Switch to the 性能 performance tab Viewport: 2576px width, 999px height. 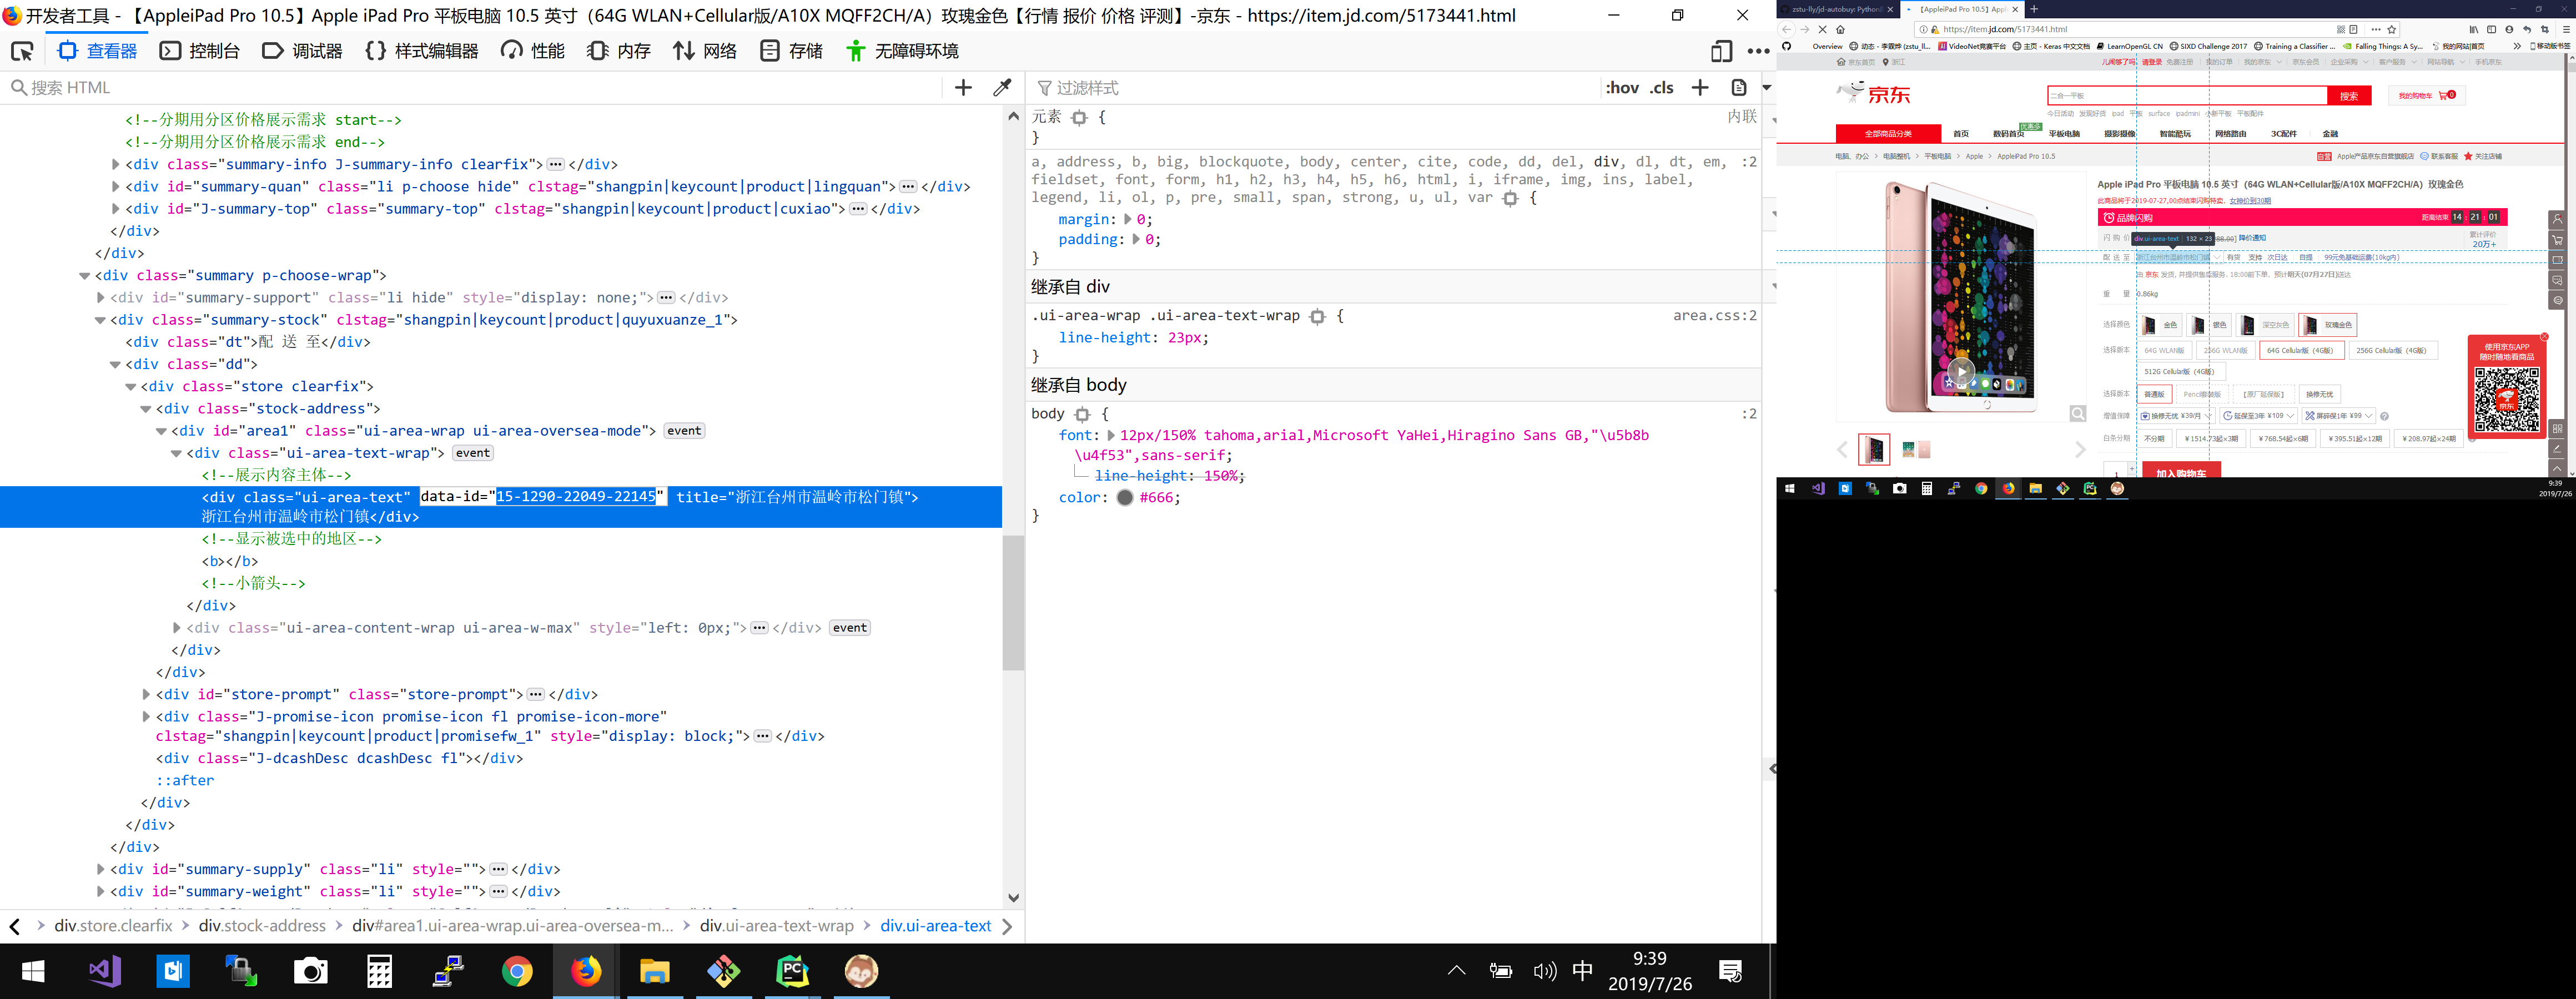click(533, 51)
